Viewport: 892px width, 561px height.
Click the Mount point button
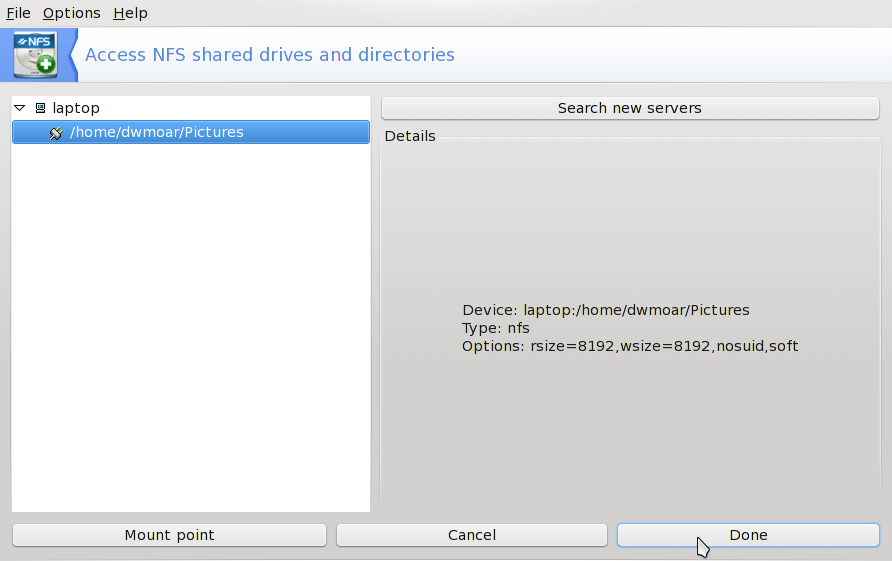point(169,535)
